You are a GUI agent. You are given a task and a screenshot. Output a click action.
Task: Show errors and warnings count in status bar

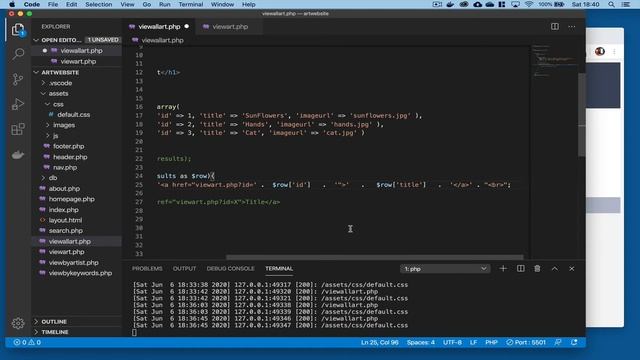click(x=27, y=342)
